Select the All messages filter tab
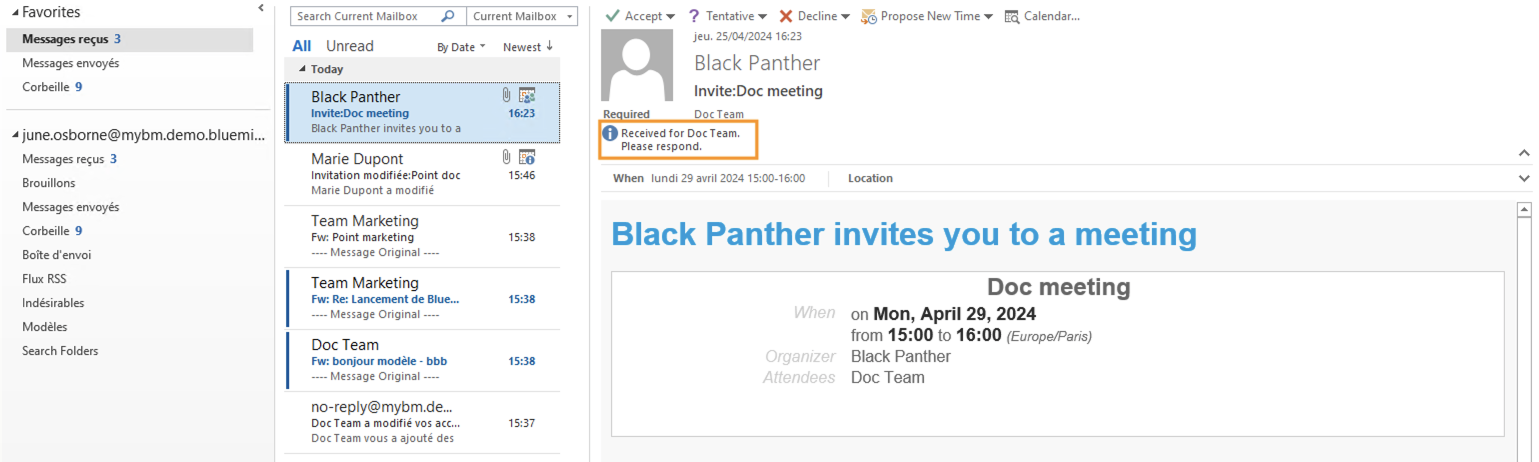This screenshot has height=462, width=1539. 301,46
